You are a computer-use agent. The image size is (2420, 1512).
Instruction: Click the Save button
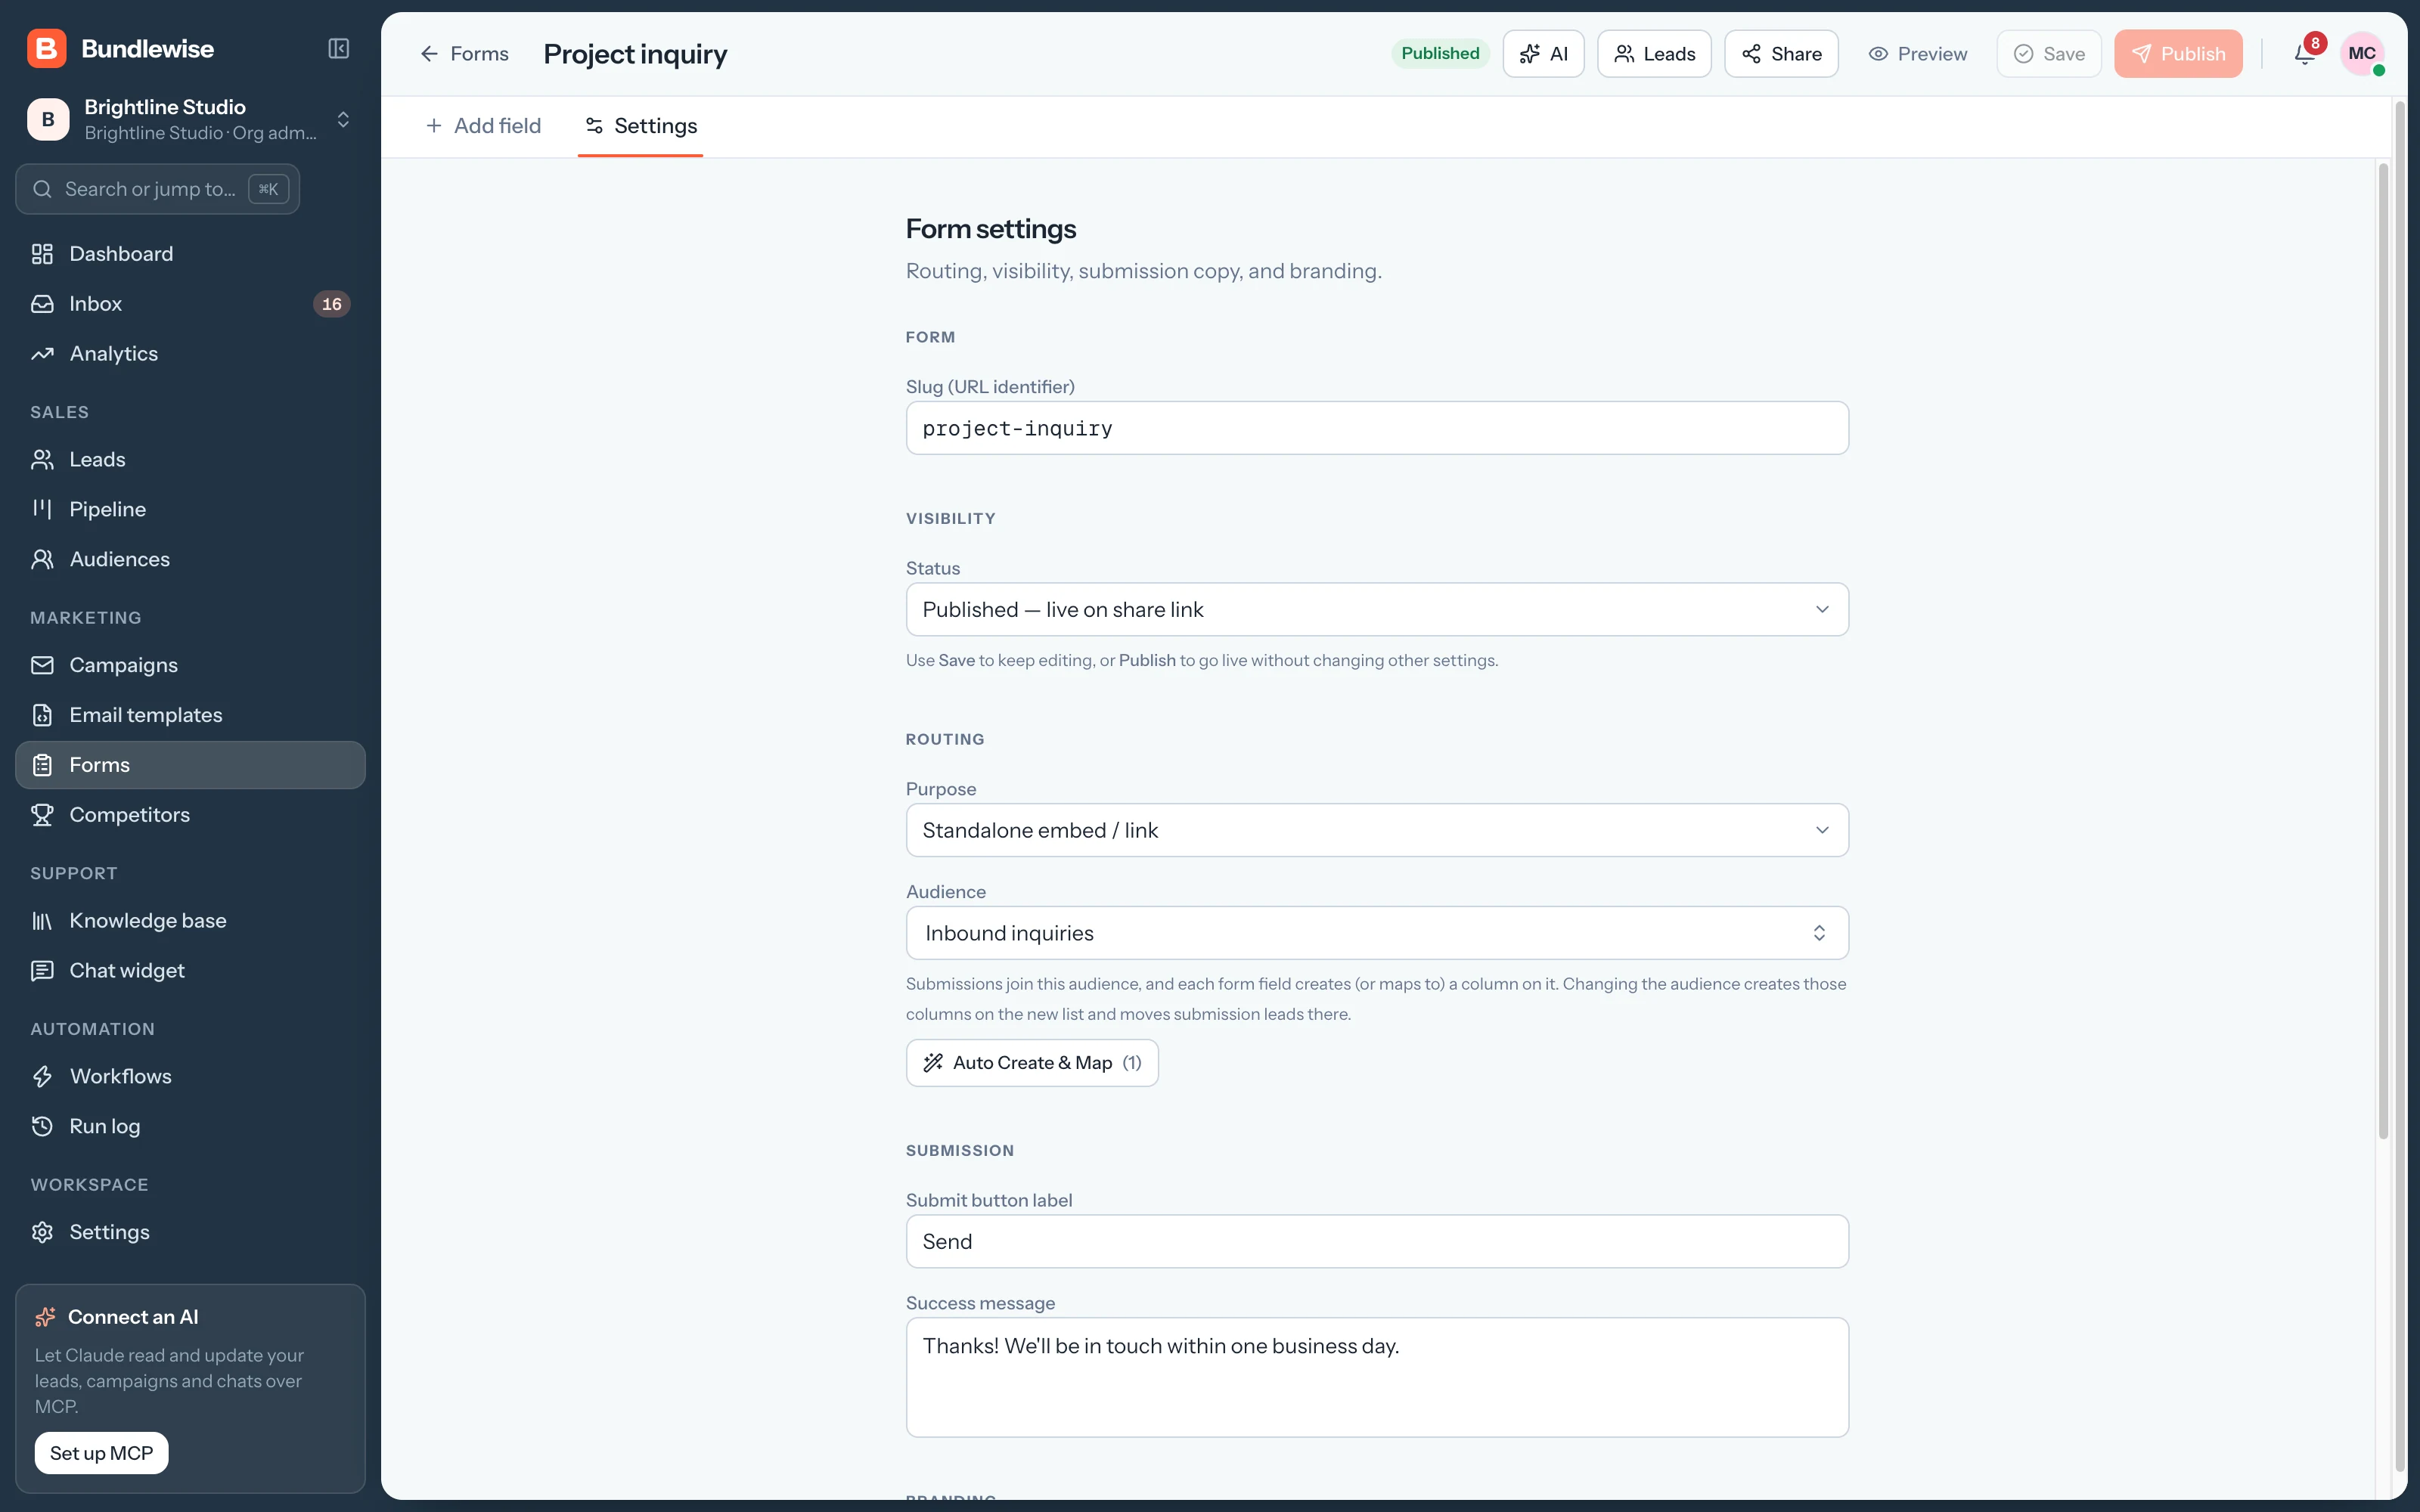tap(2049, 54)
